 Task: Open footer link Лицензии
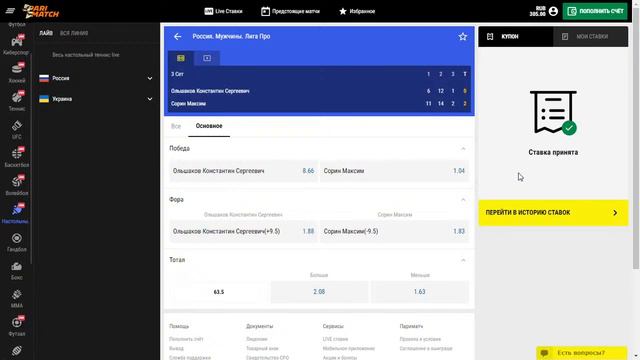pyautogui.click(x=257, y=339)
